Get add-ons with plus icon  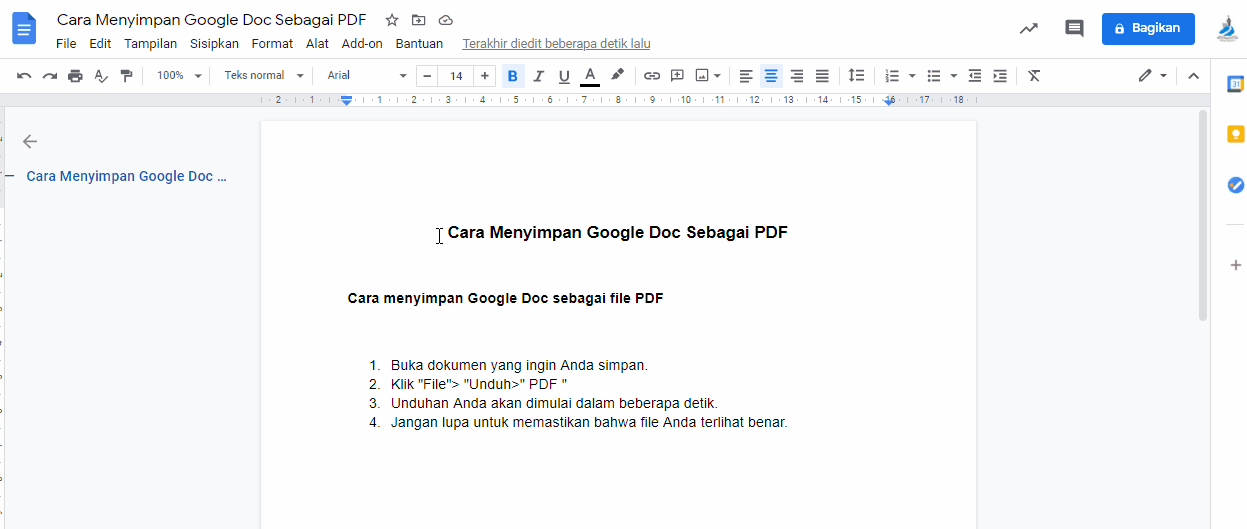point(1236,265)
